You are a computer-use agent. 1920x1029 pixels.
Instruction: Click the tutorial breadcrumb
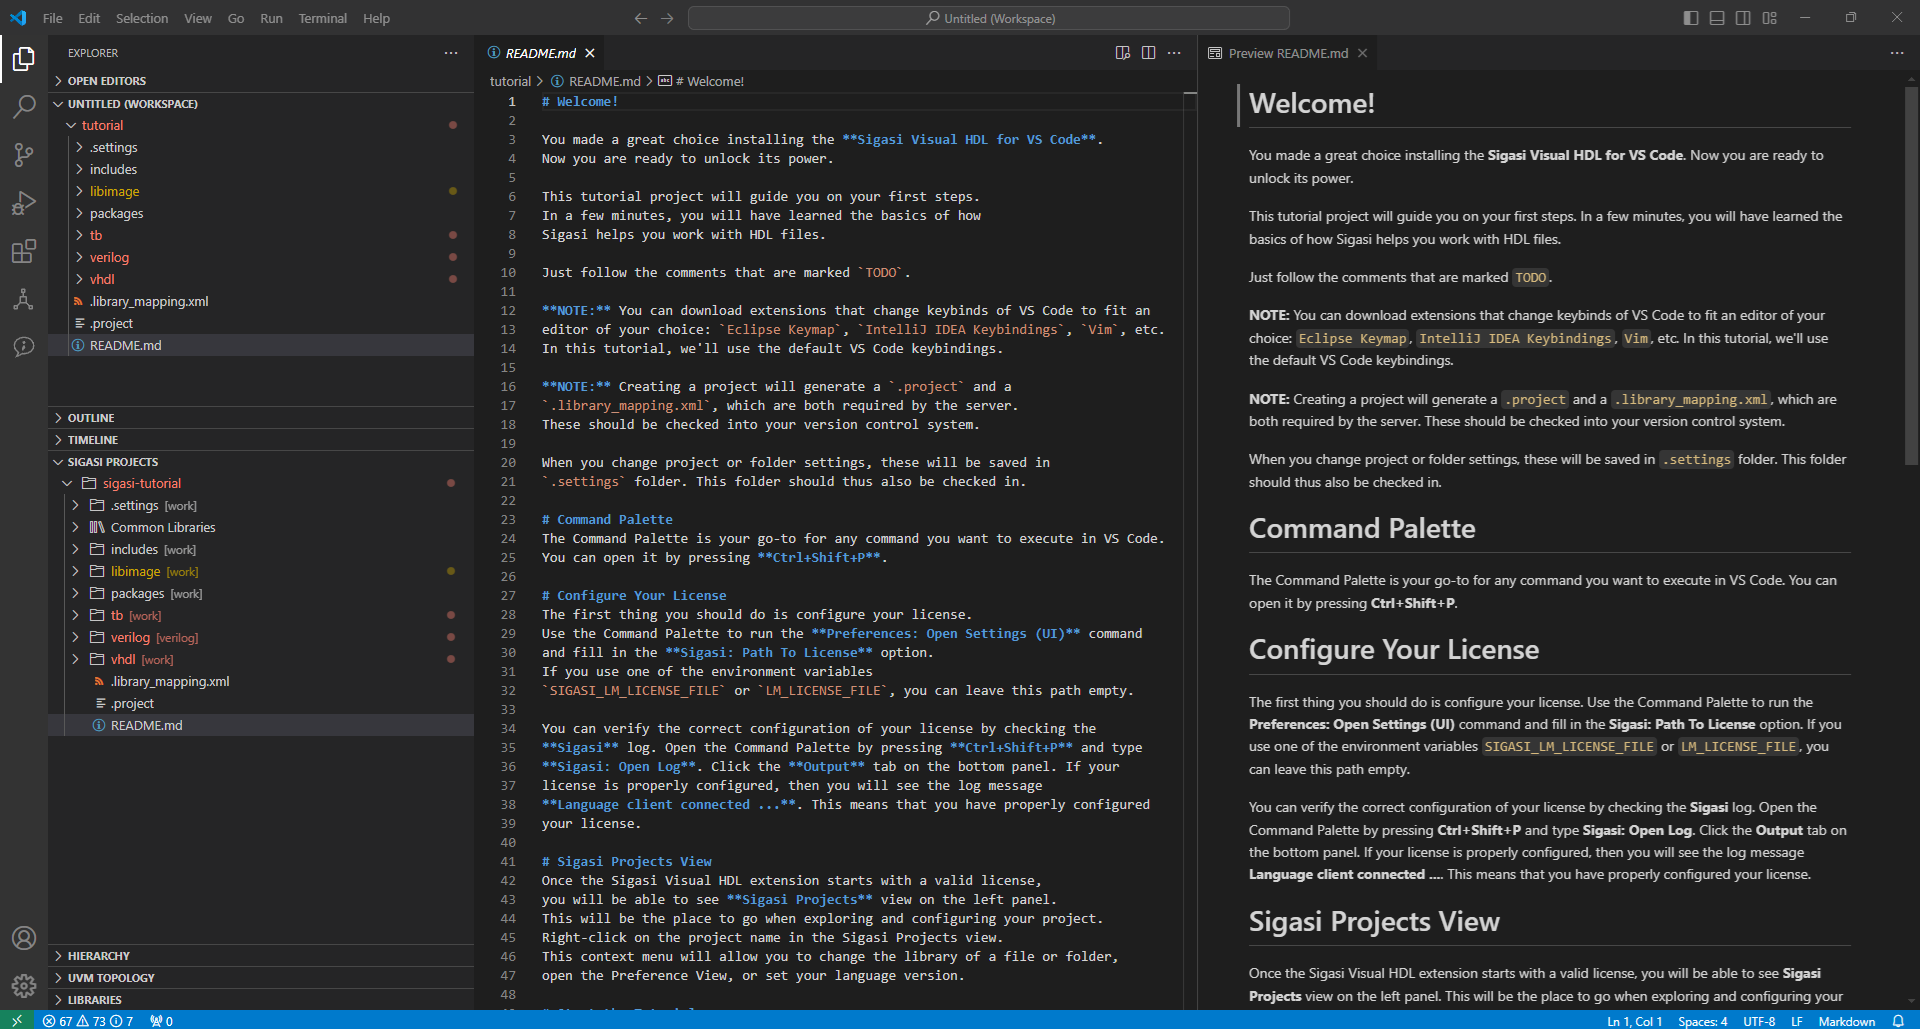coord(510,81)
